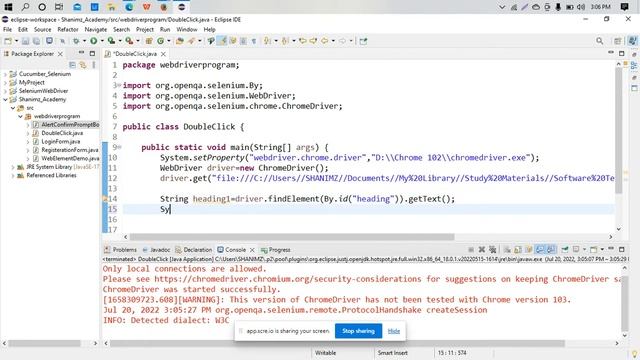Close the DoubleClick.java editor tab
Viewport: 640px width, 360px height.
point(163,54)
